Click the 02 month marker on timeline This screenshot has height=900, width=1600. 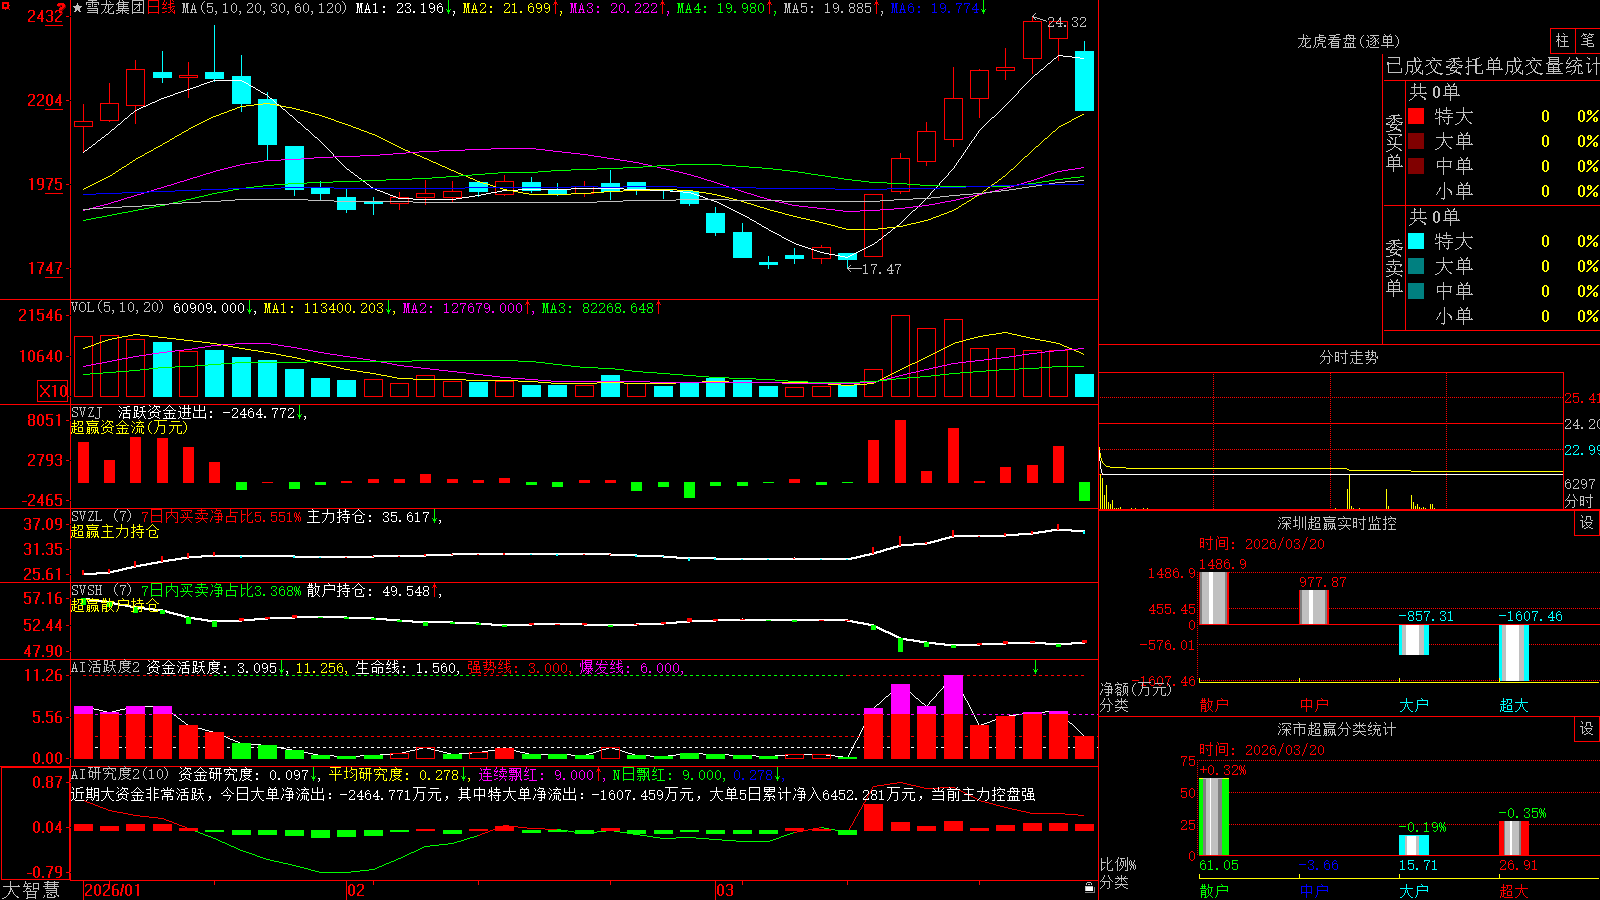click(356, 890)
